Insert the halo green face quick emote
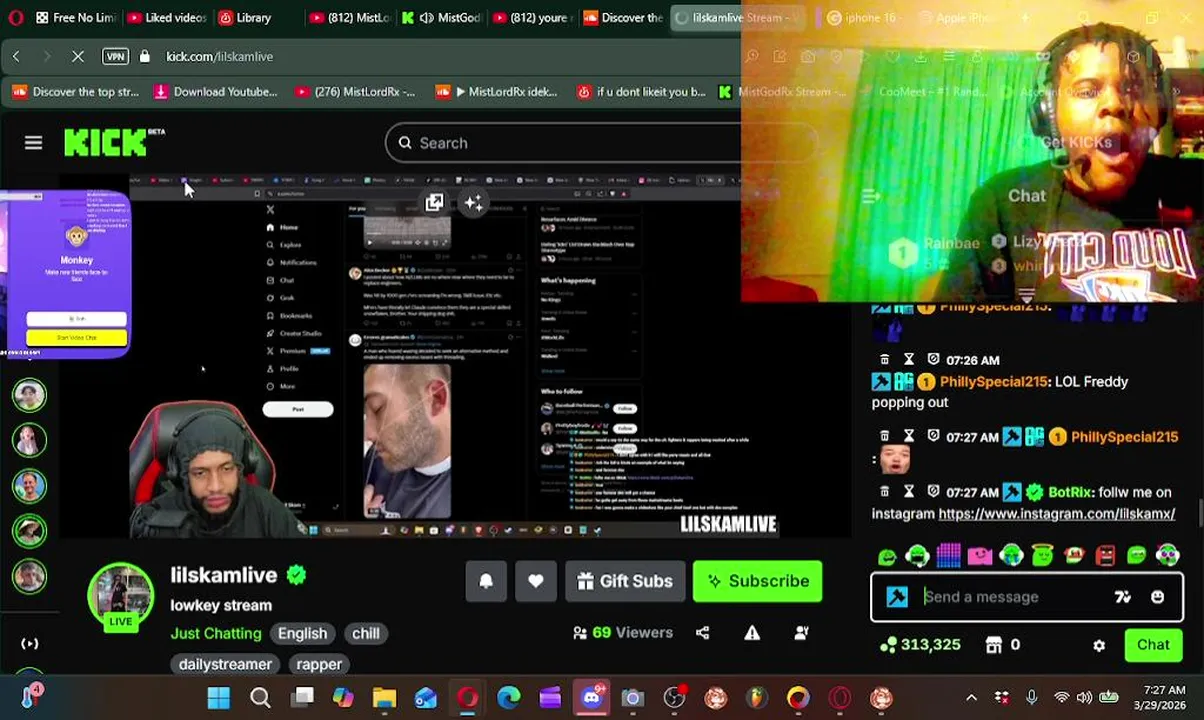This screenshot has height=720, width=1204. click(1043, 553)
